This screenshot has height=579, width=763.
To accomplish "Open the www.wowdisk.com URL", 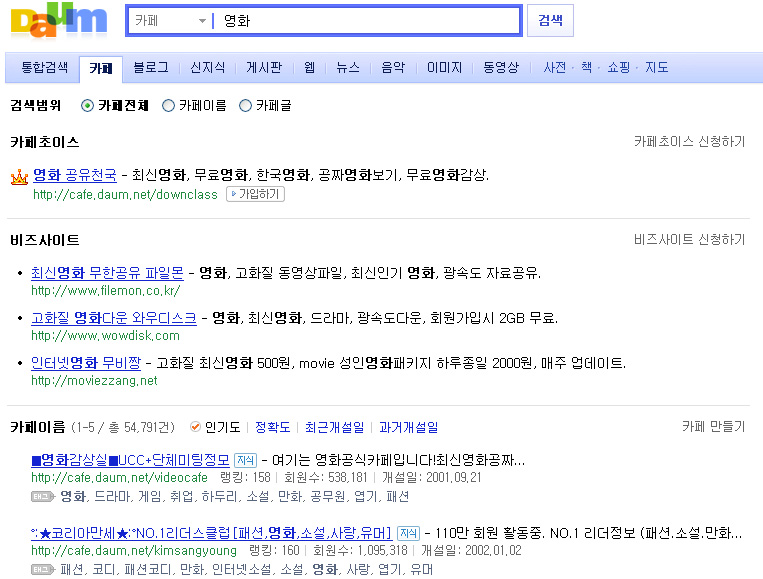I will (x=105, y=336).
